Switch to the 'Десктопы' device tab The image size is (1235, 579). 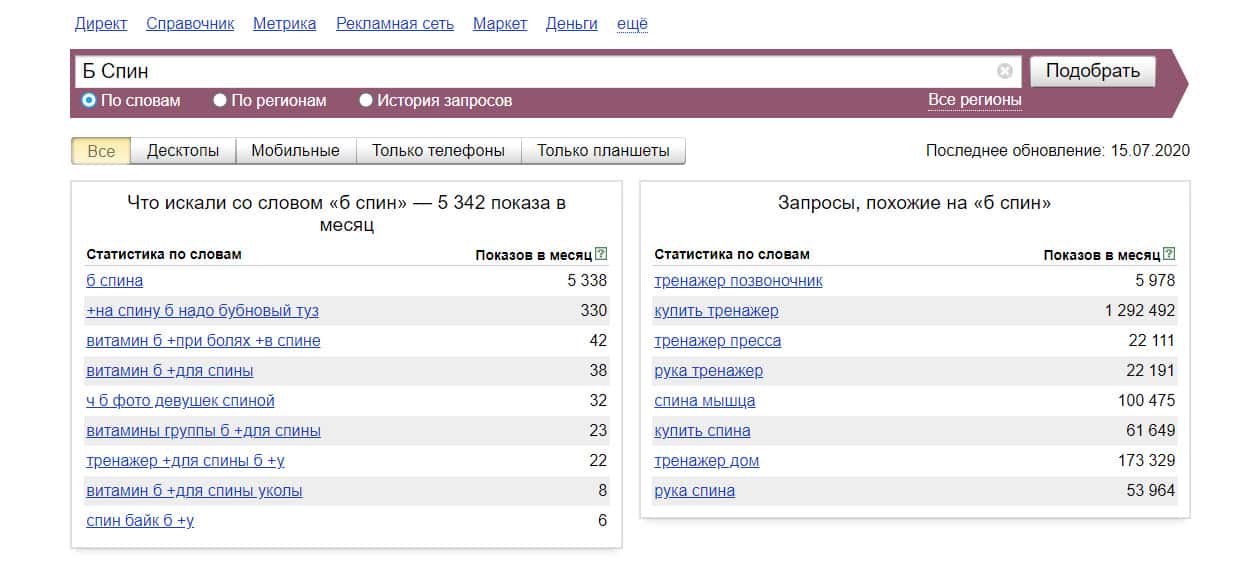point(183,151)
